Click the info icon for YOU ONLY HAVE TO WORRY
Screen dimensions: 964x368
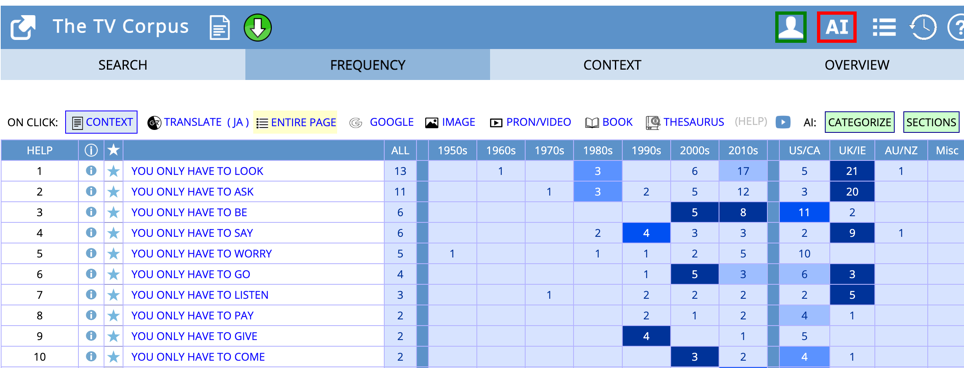point(91,253)
